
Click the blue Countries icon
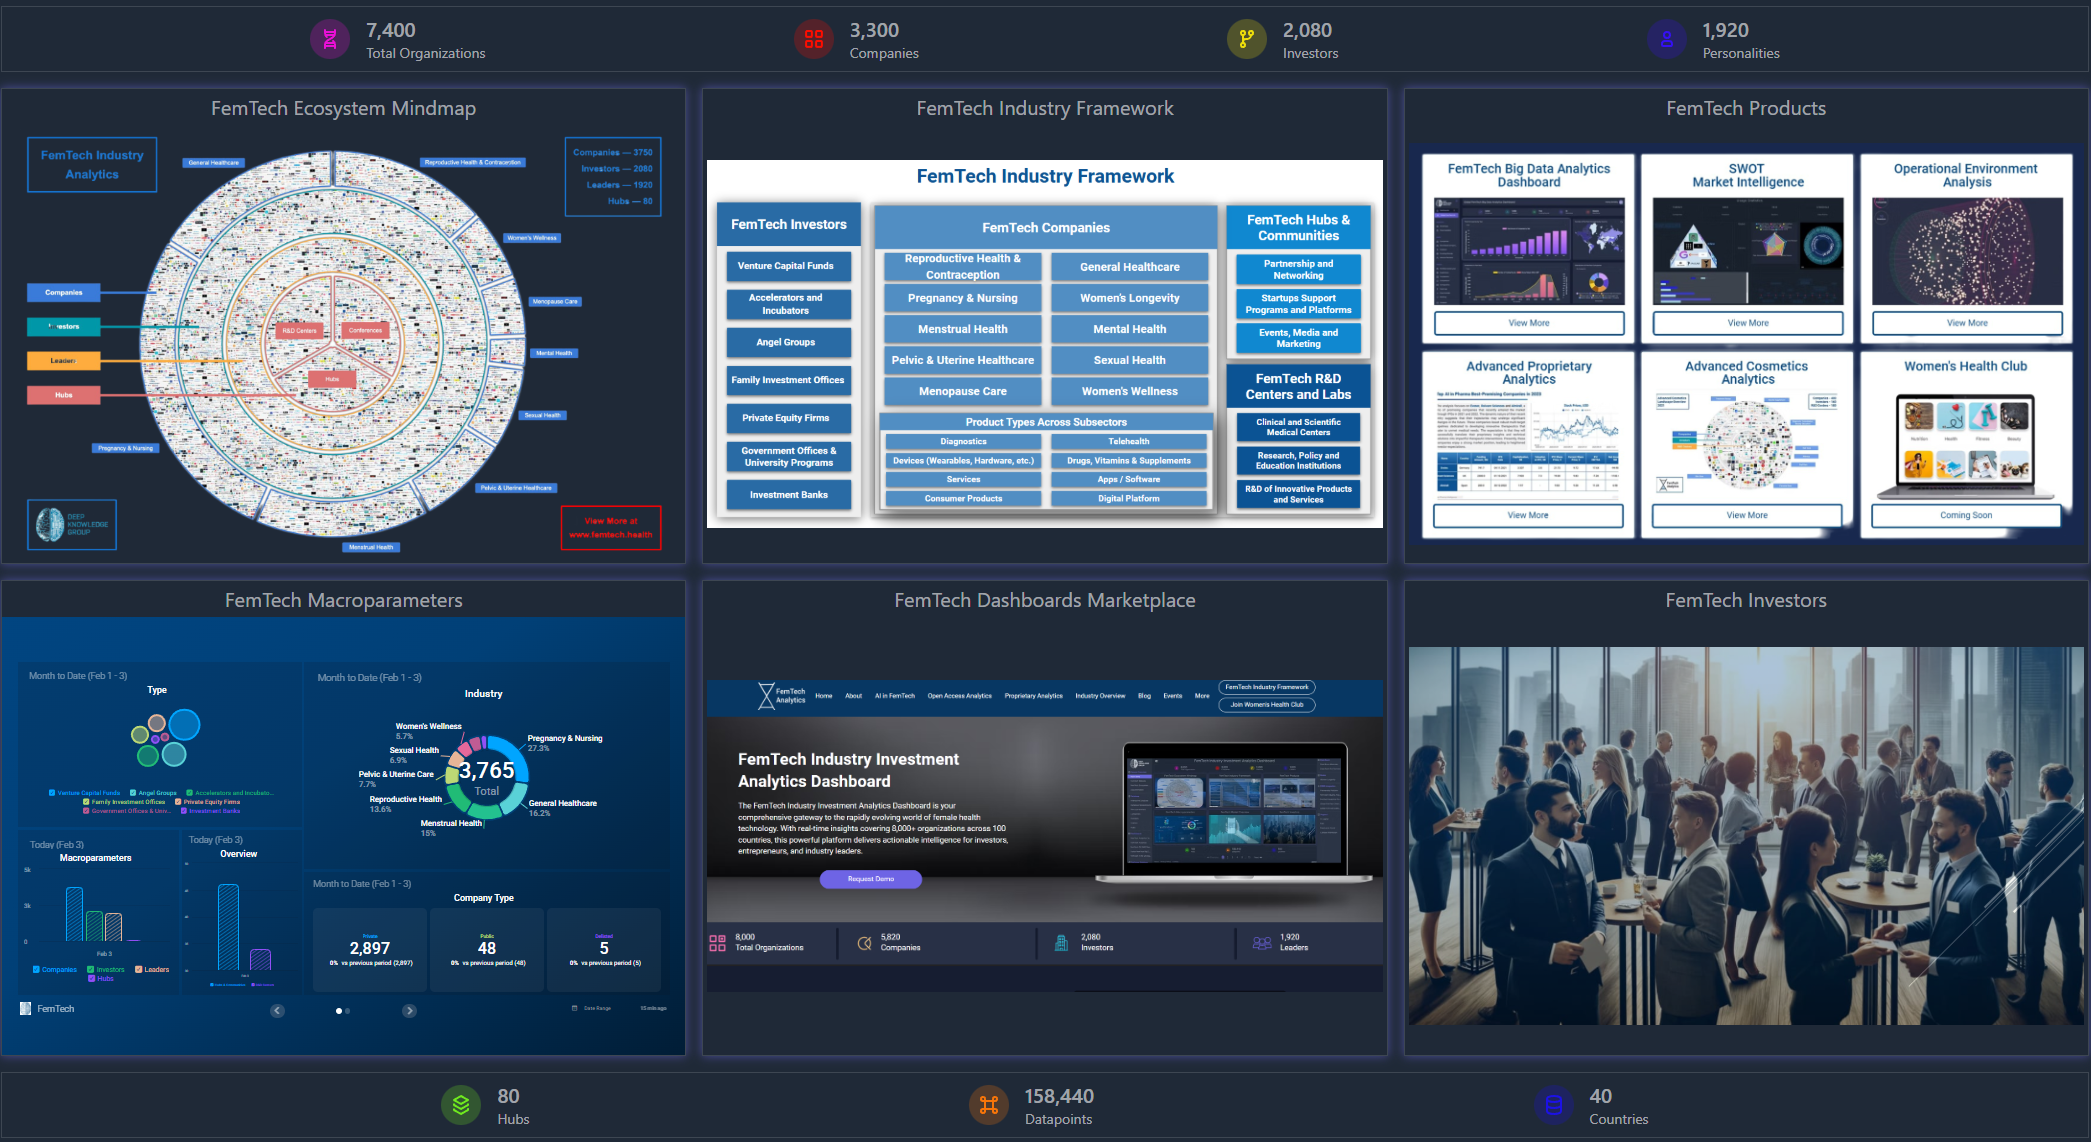tap(1553, 1105)
